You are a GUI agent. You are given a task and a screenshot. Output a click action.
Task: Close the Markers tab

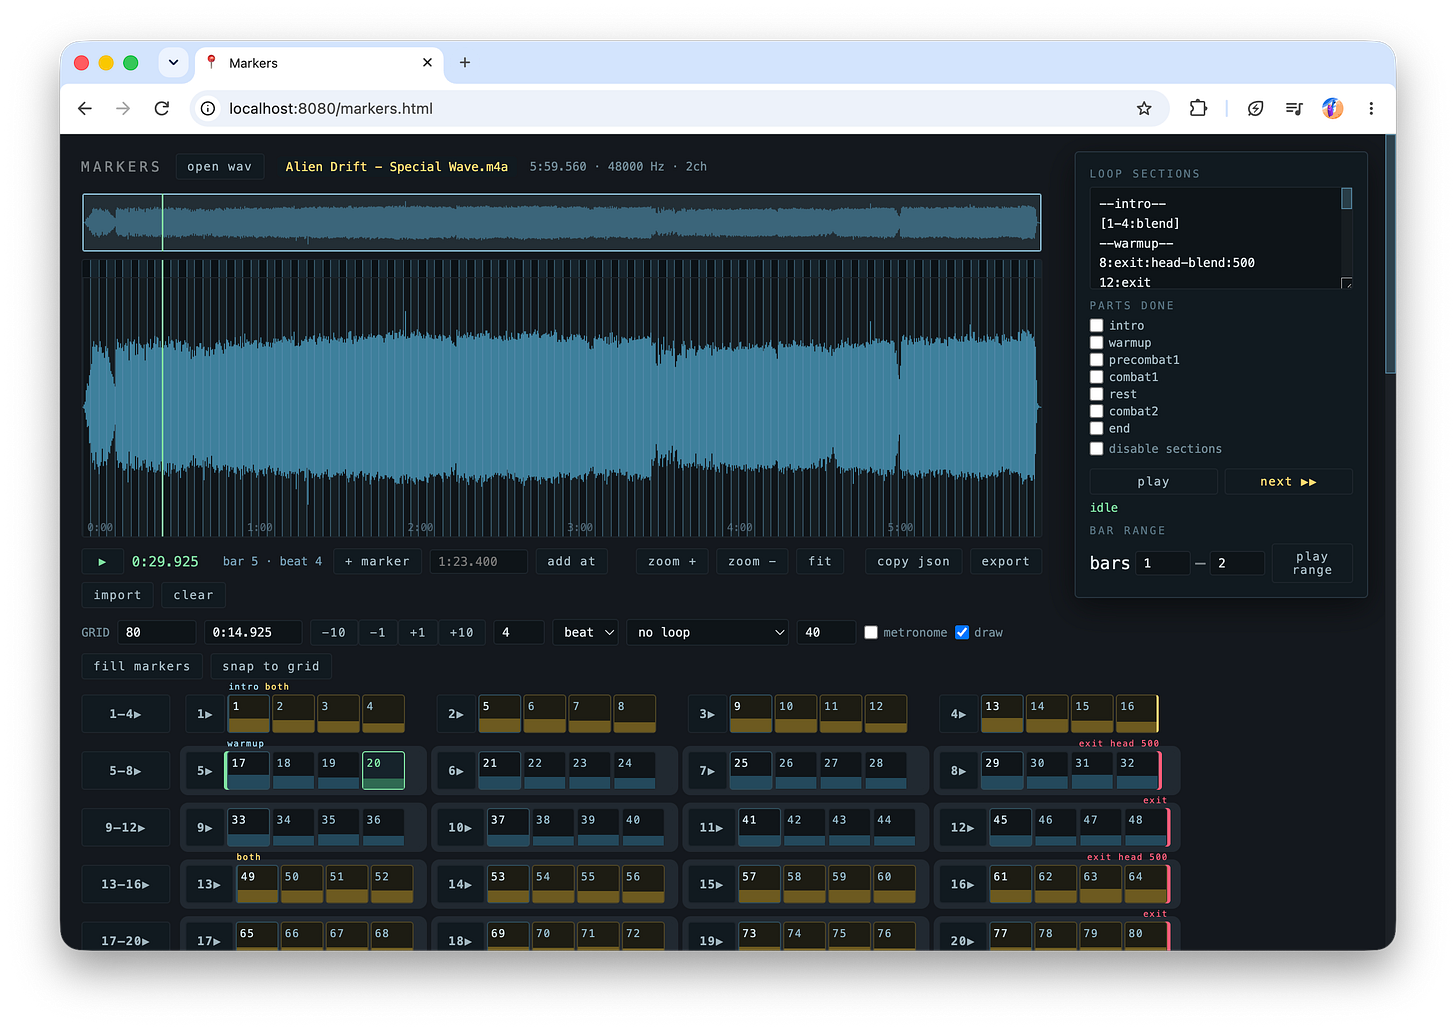(x=427, y=62)
